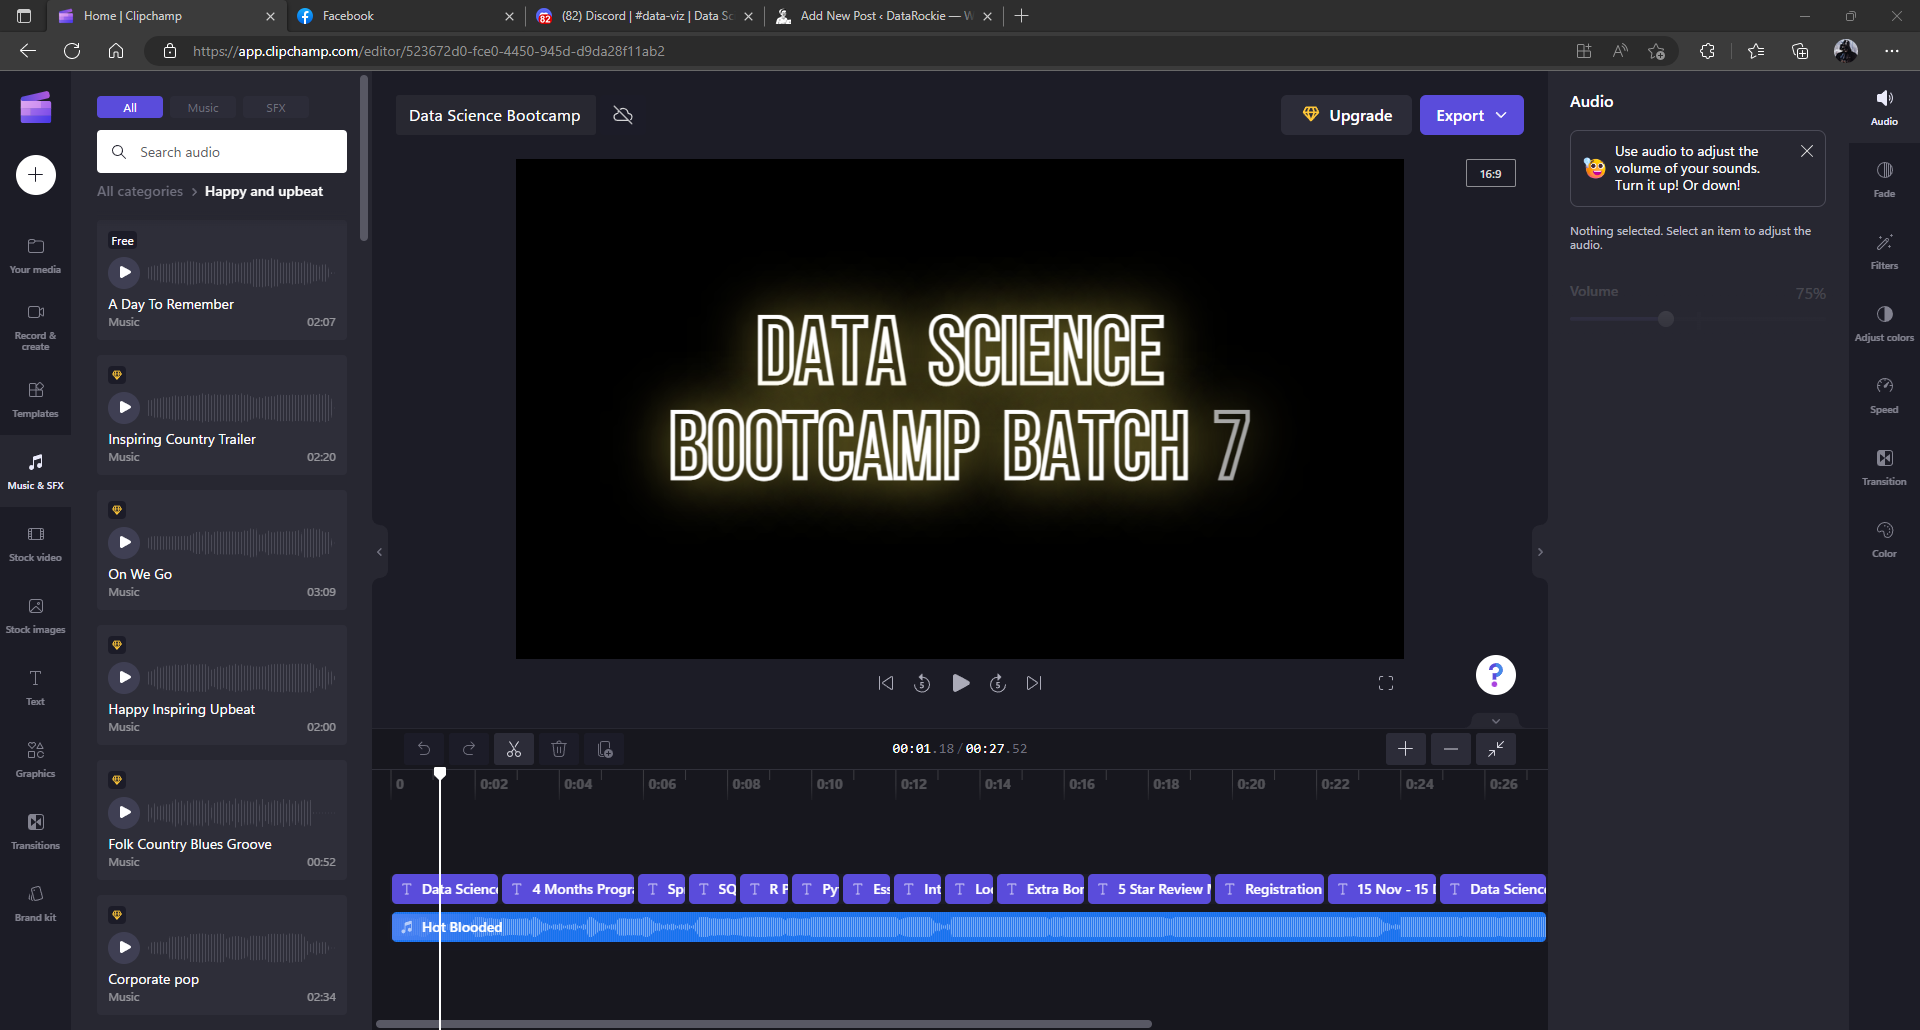Open the Adjust colors panel
The width and height of the screenshot is (1920, 1030).
(1883, 322)
